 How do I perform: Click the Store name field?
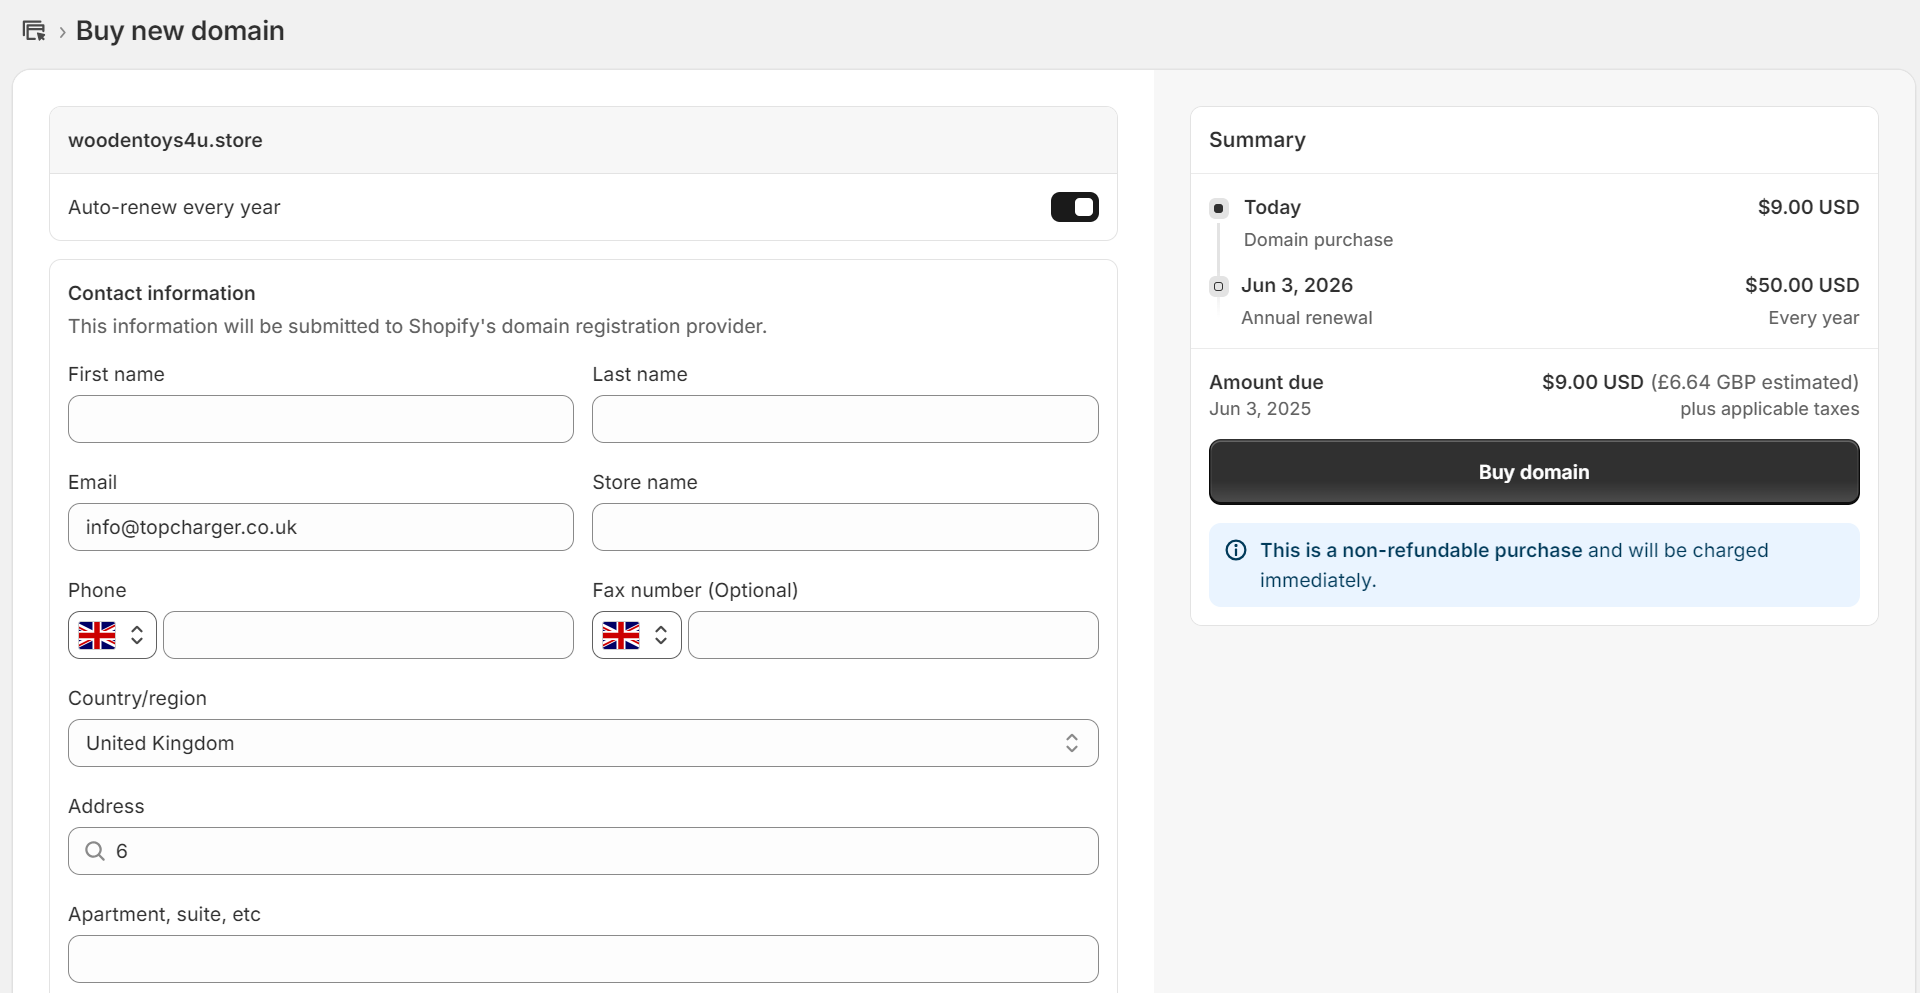tap(845, 527)
